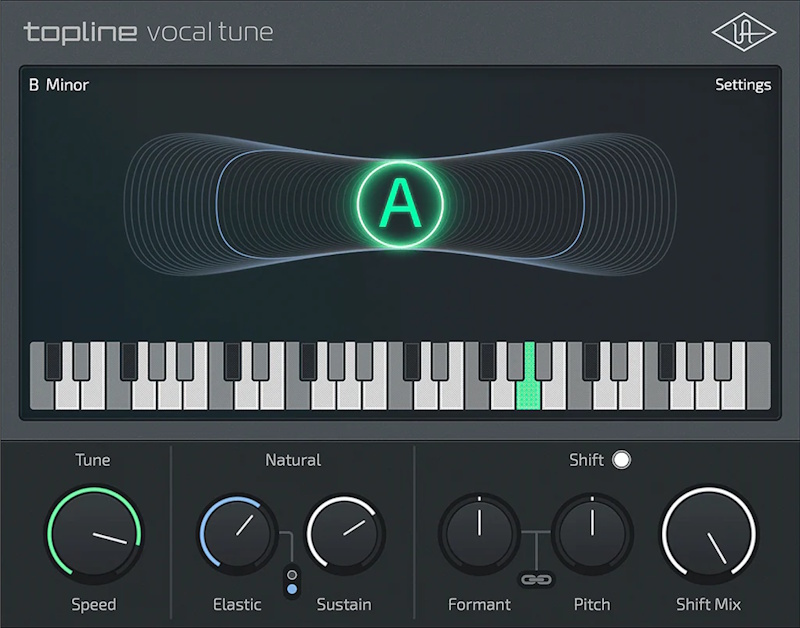Click the Universal Audio diamond logo
Screen dimensions: 800x628
point(743,32)
